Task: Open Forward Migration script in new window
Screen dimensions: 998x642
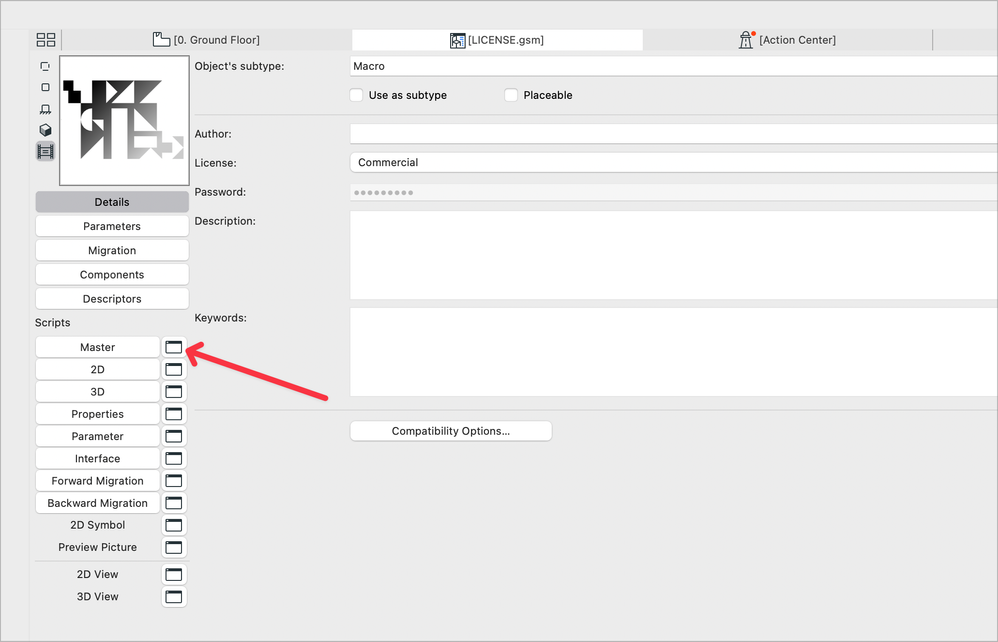Action: pos(174,481)
